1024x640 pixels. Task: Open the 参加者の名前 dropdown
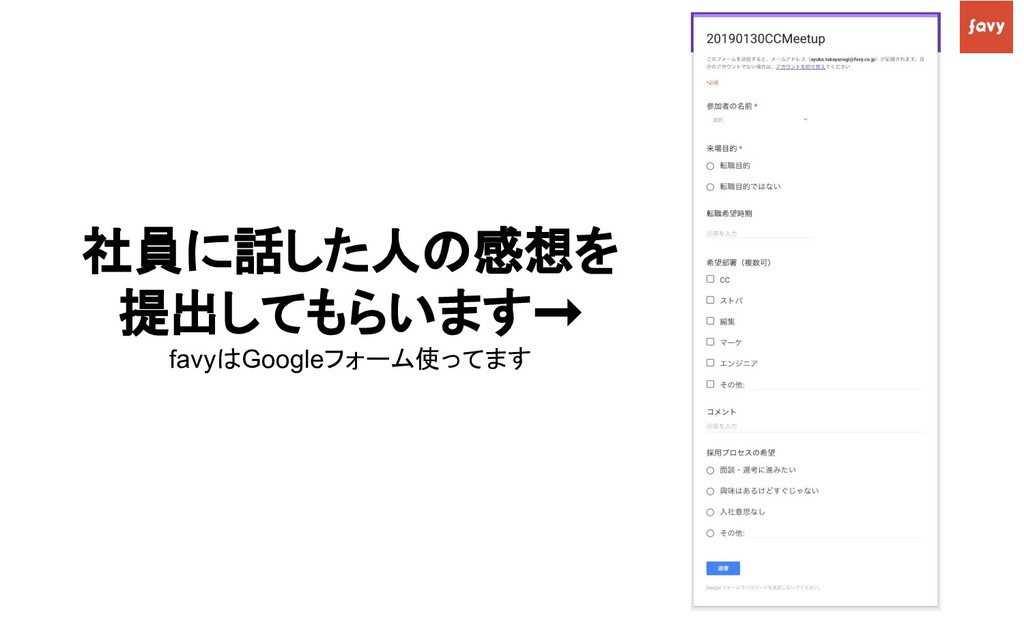[760, 120]
